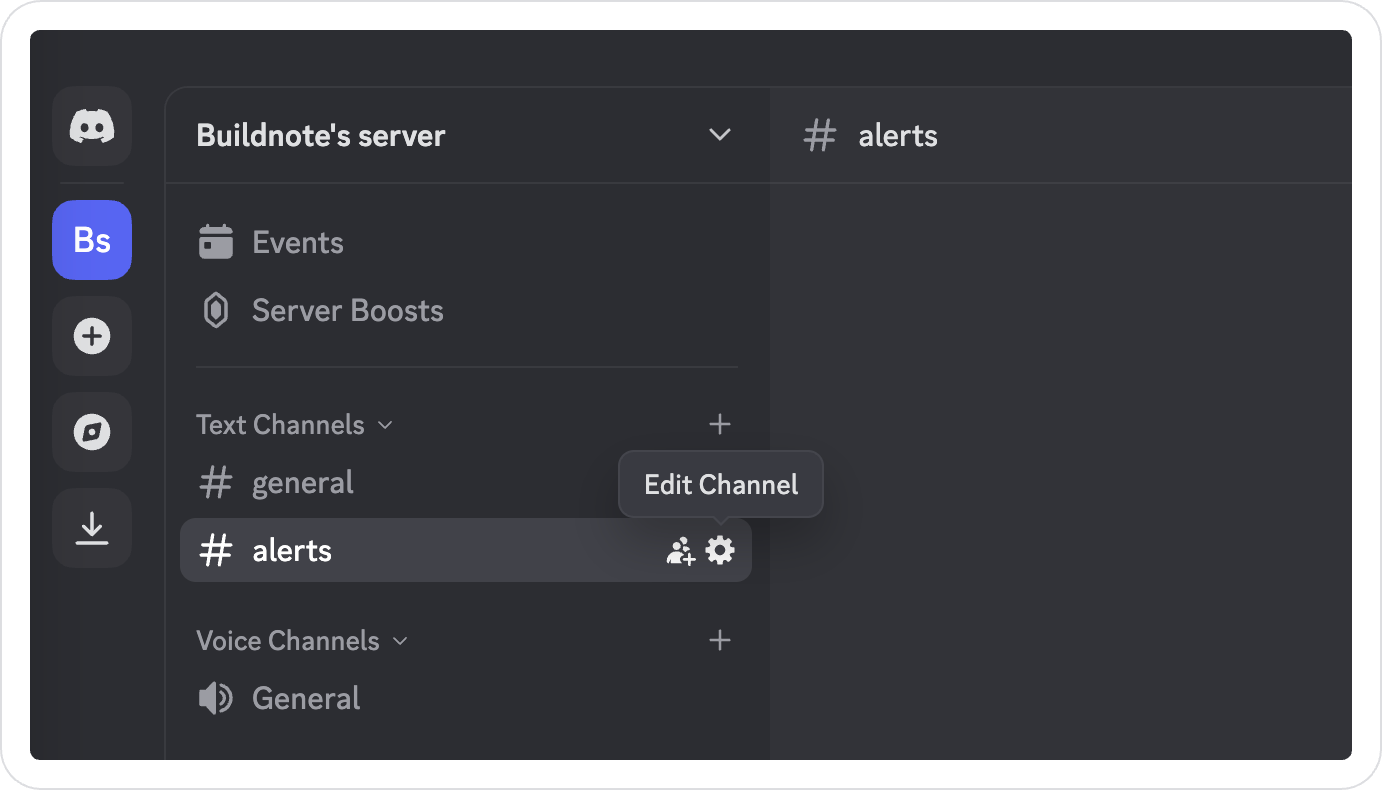This screenshot has width=1382, height=790.
Task: Select the alerts channel name in sidebar
Action: 292,550
